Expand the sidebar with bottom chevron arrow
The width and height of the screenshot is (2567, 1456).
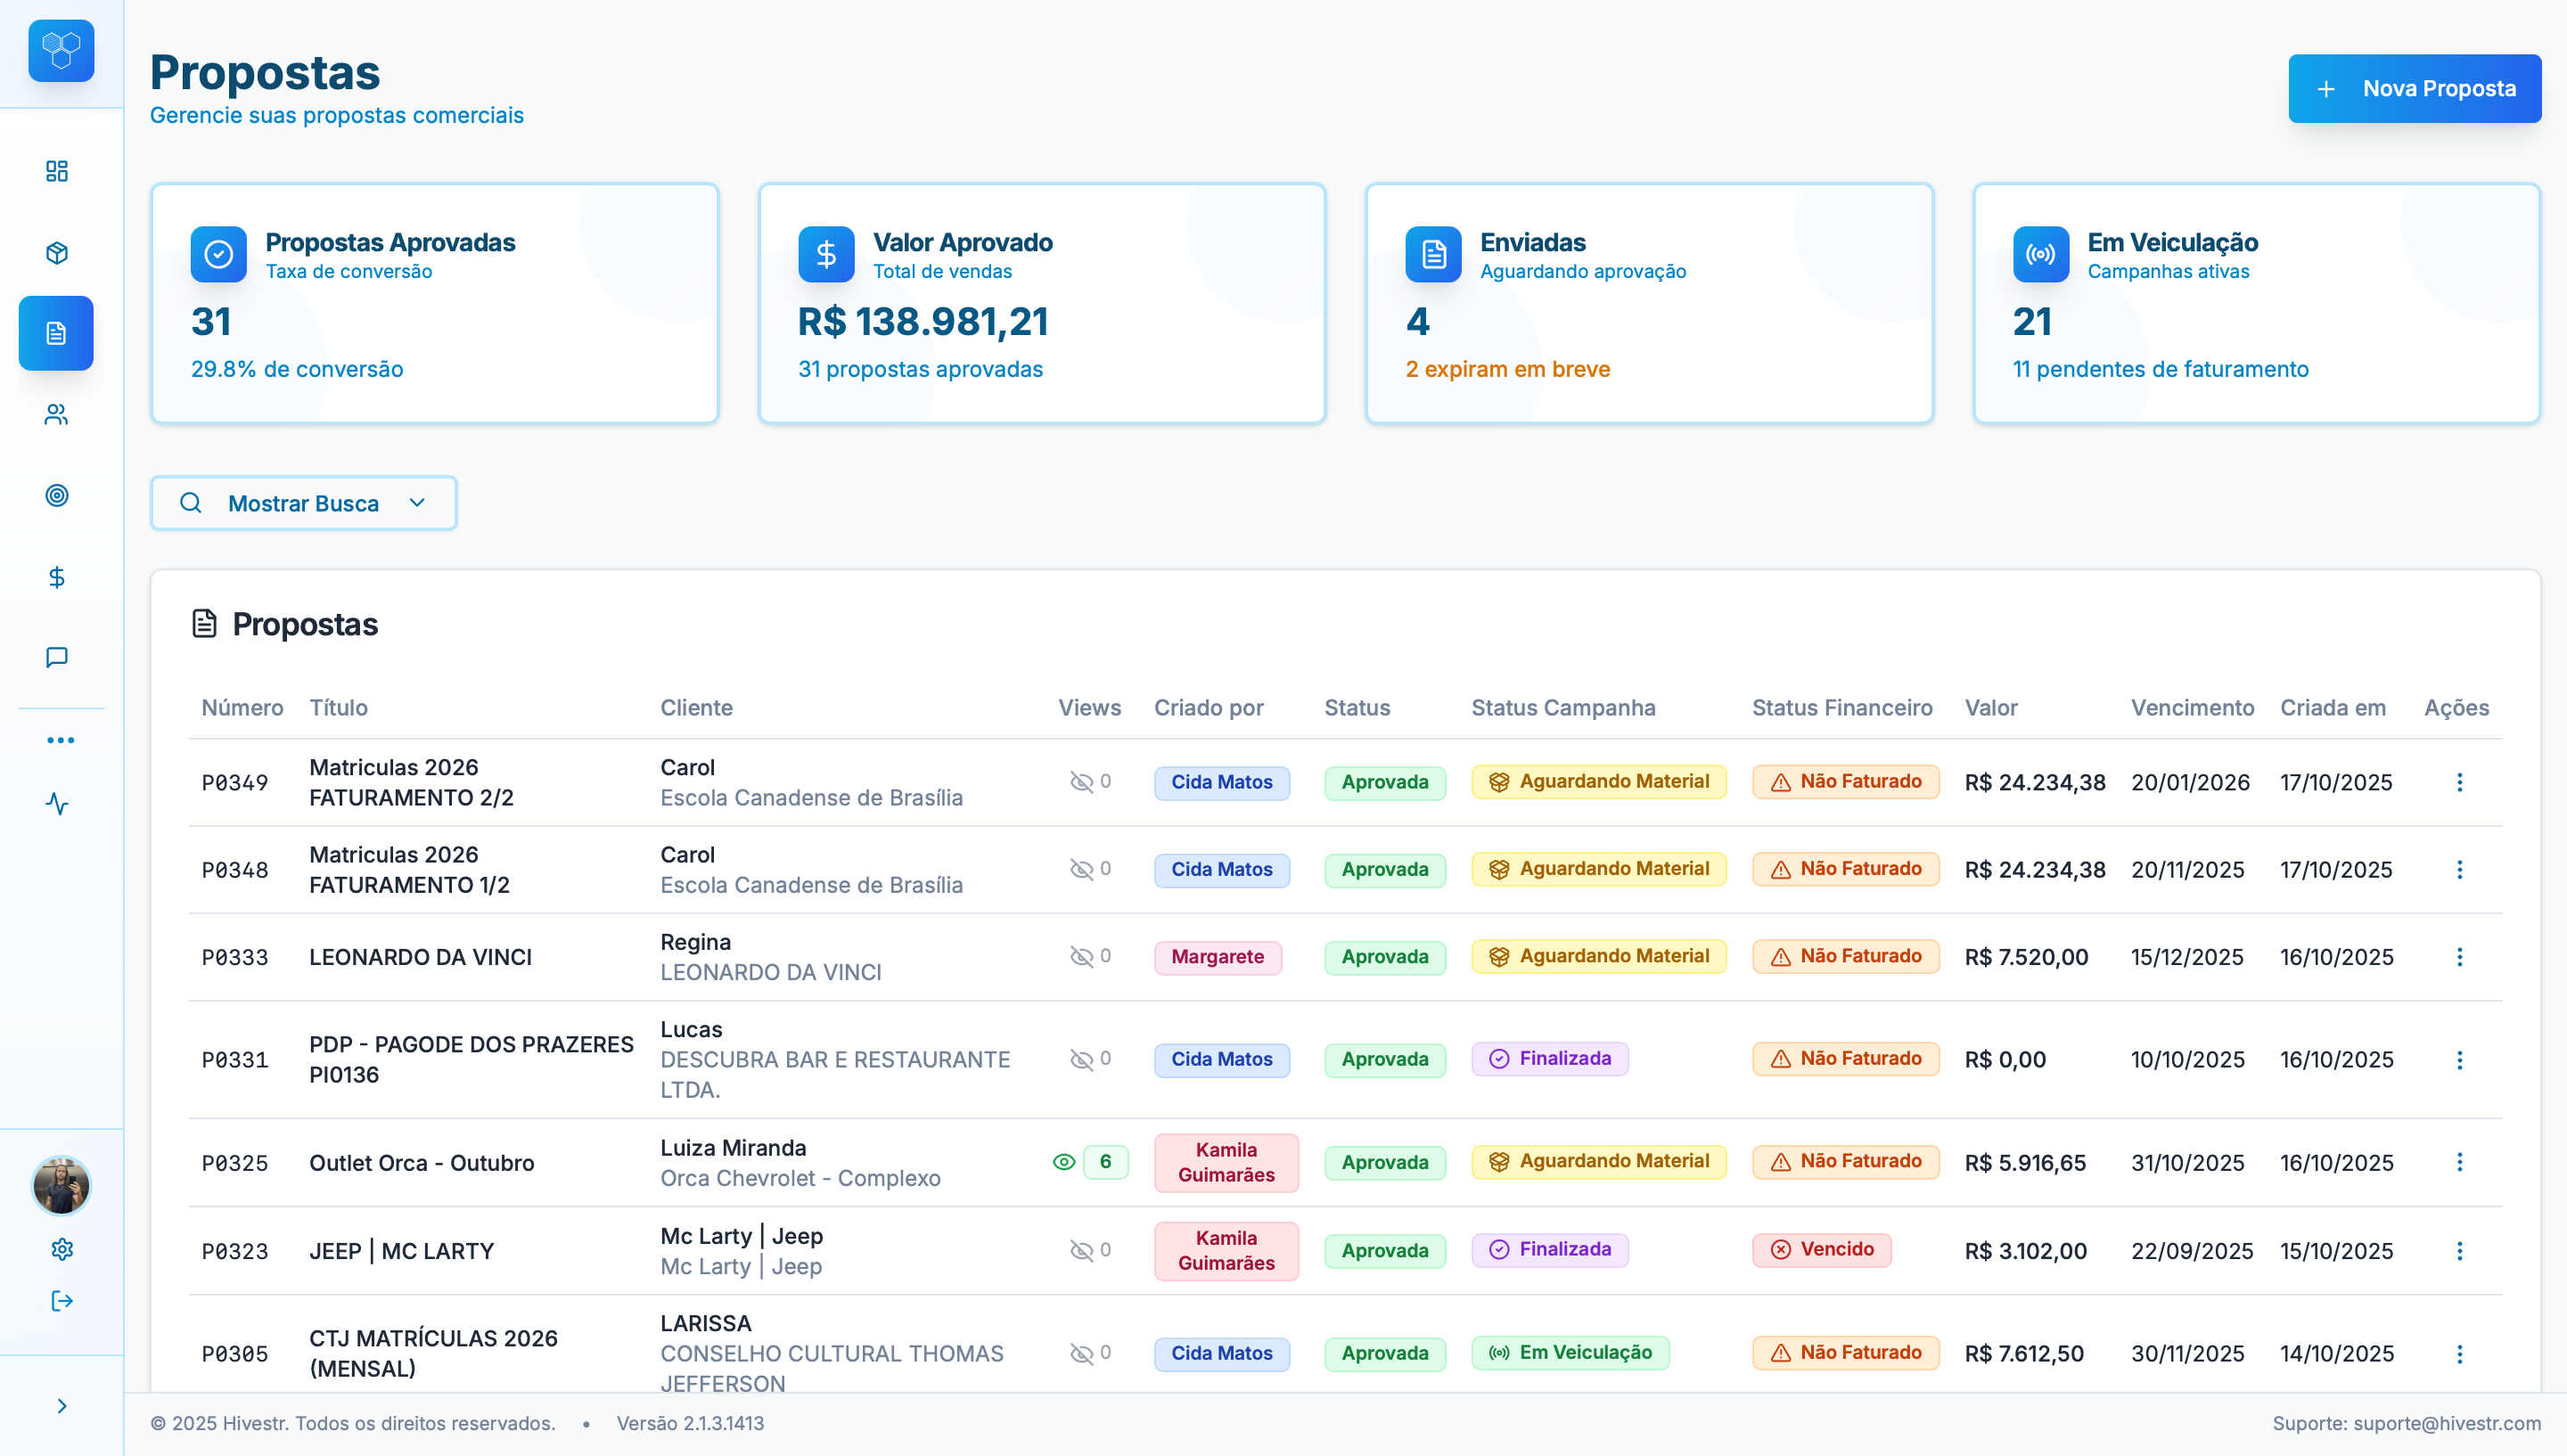pyautogui.click(x=62, y=1406)
